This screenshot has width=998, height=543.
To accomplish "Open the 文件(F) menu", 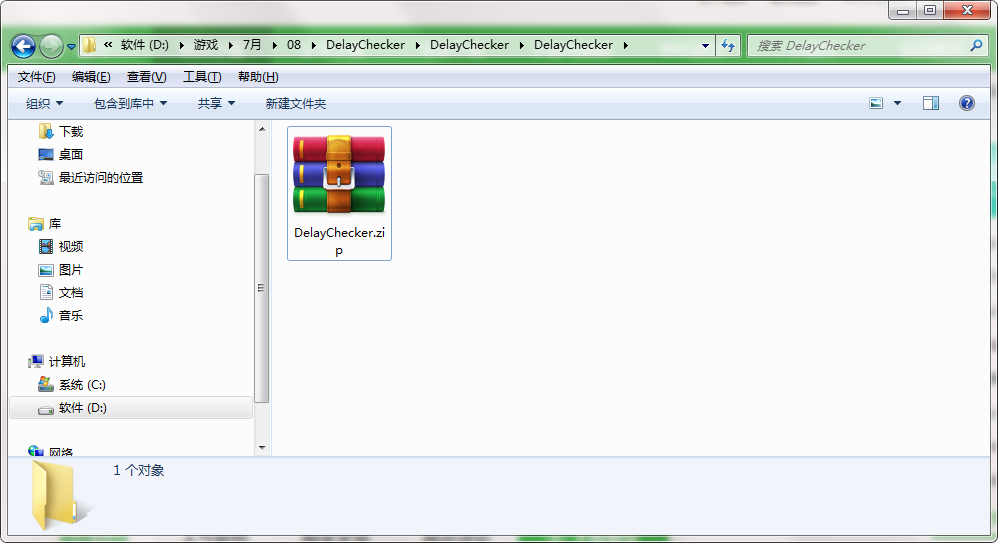I will [36, 77].
